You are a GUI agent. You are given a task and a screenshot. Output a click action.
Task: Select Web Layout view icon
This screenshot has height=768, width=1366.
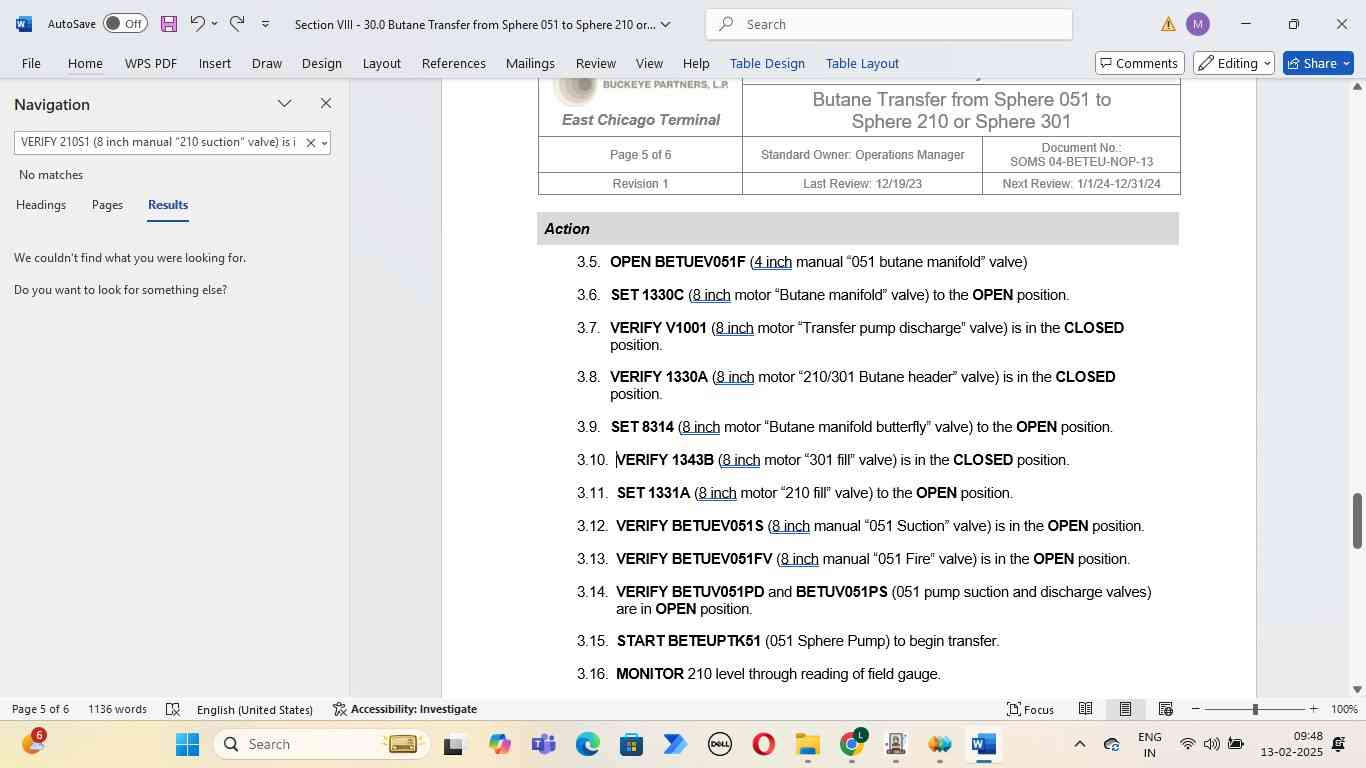(x=1165, y=709)
